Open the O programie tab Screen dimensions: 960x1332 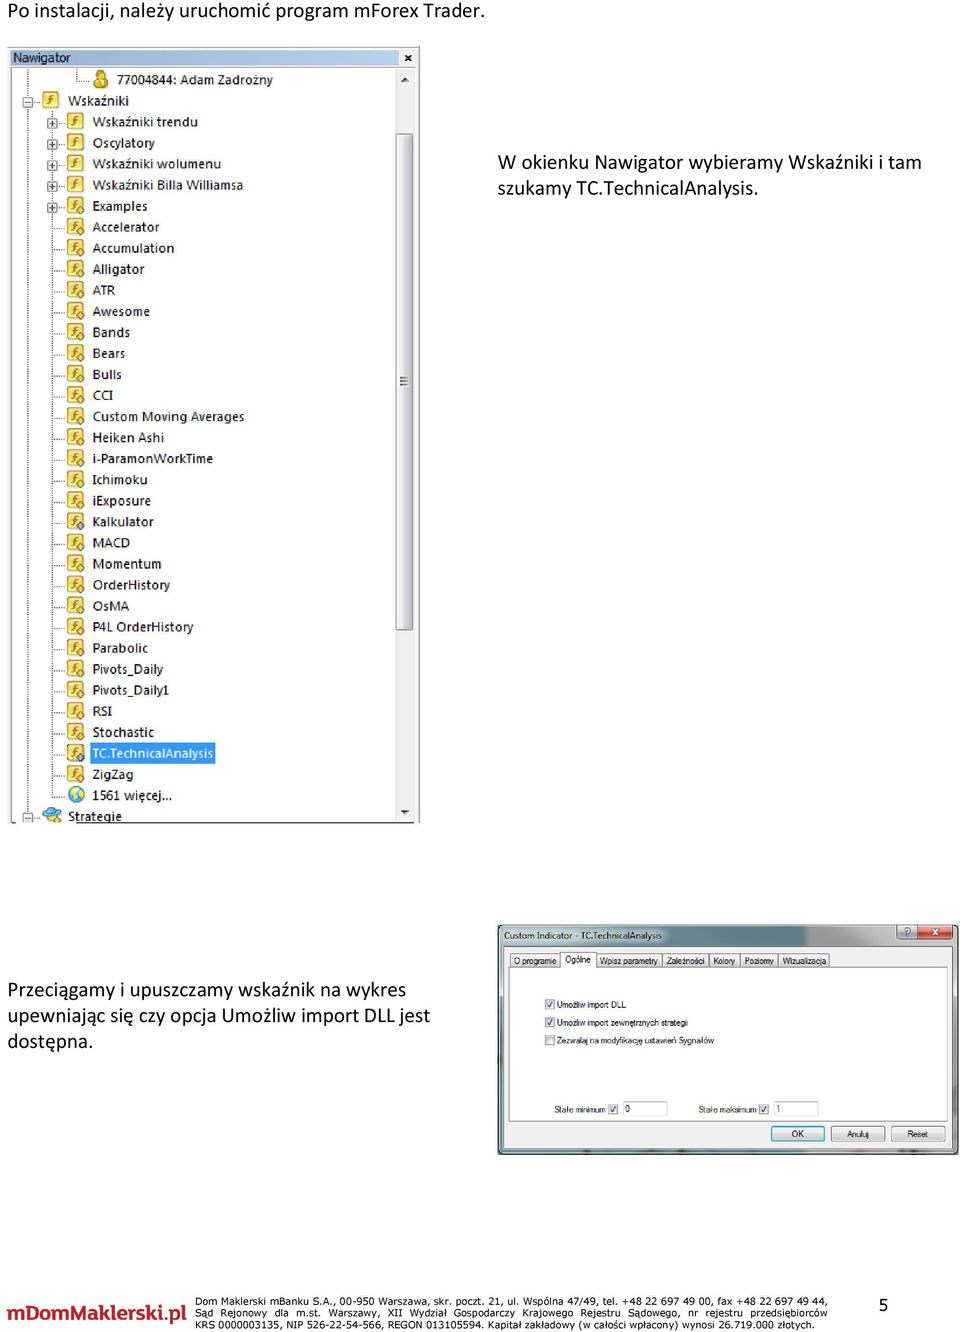(535, 961)
